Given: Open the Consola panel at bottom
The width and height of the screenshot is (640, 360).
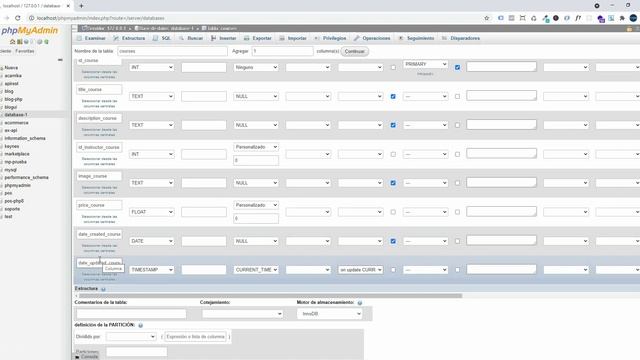Looking at the screenshot, I should tap(87, 357).
